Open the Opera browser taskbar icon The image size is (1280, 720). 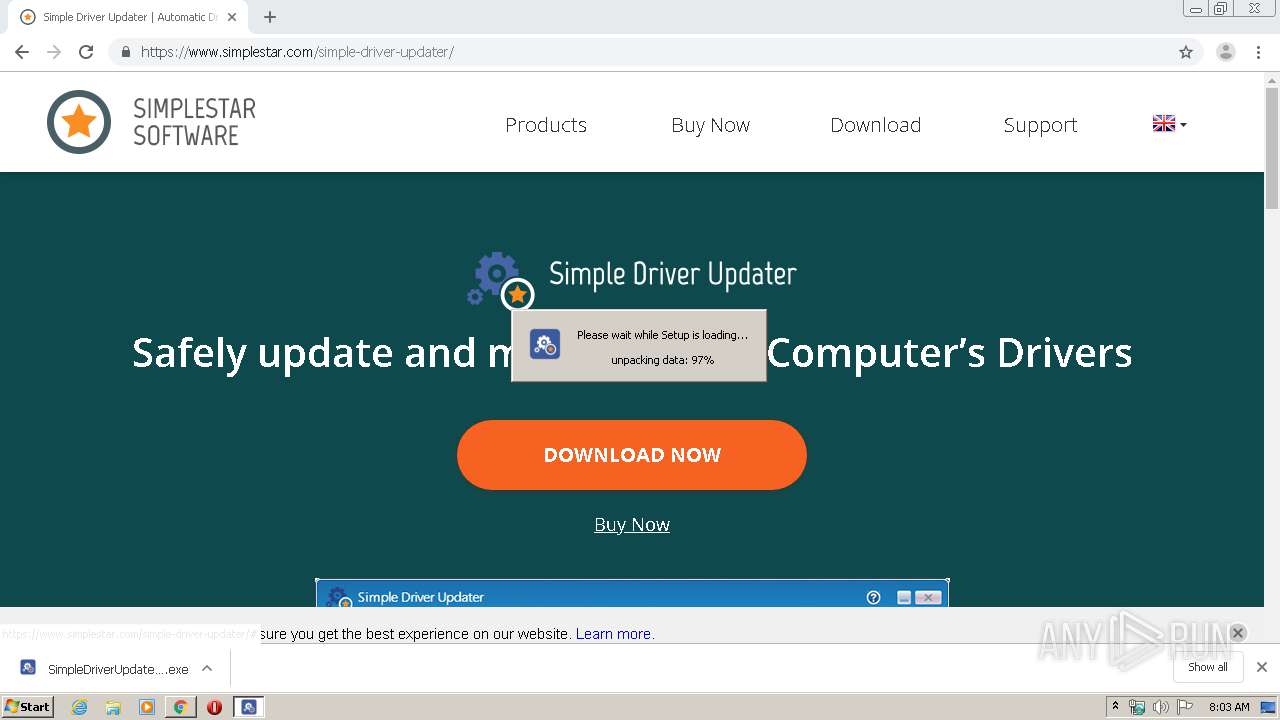point(214,707)
